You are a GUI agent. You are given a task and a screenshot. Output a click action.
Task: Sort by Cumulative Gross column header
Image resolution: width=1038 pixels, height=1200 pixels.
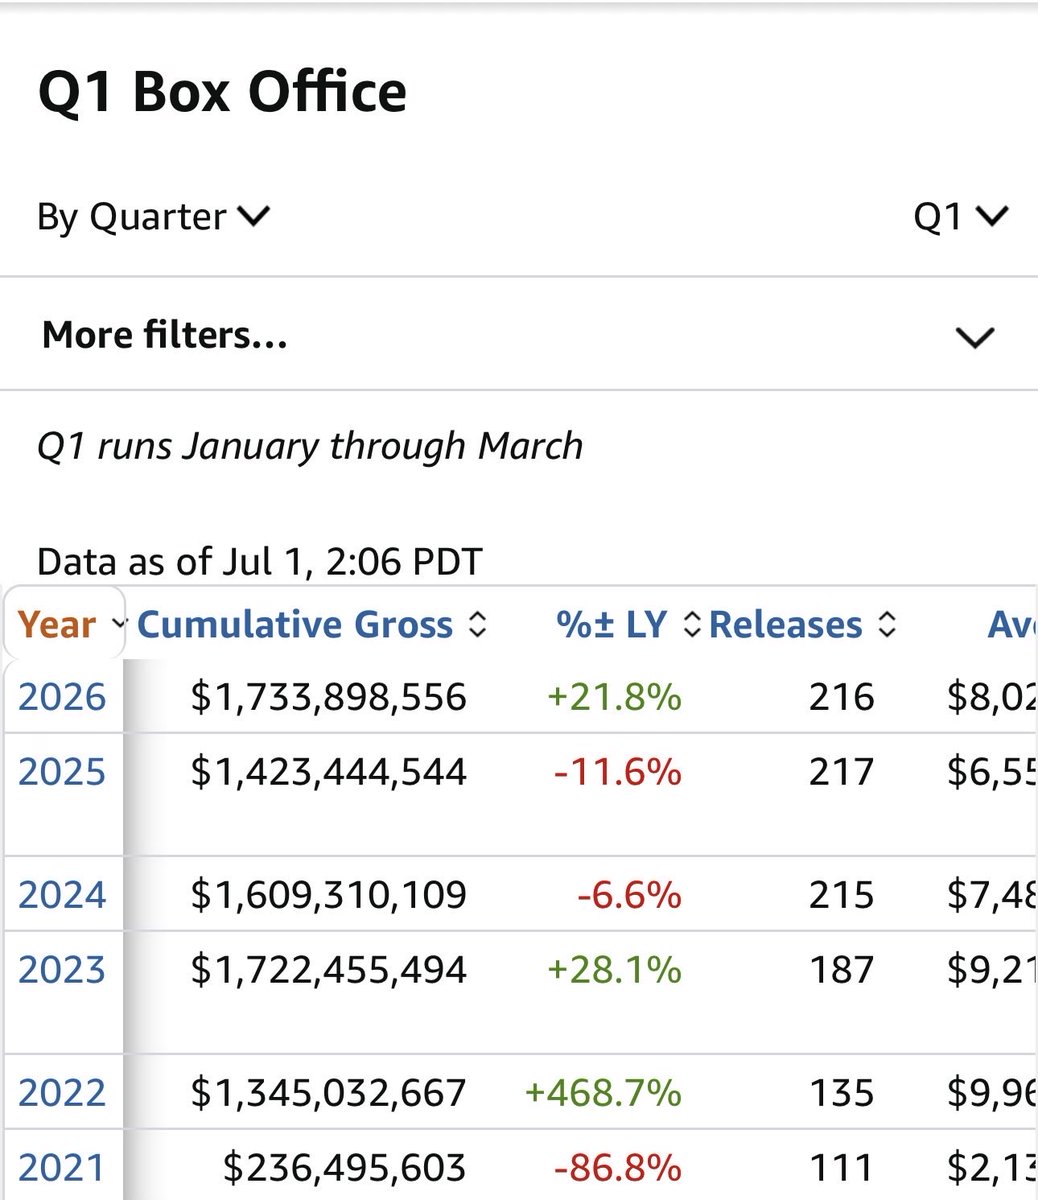[x=295, y=625]
